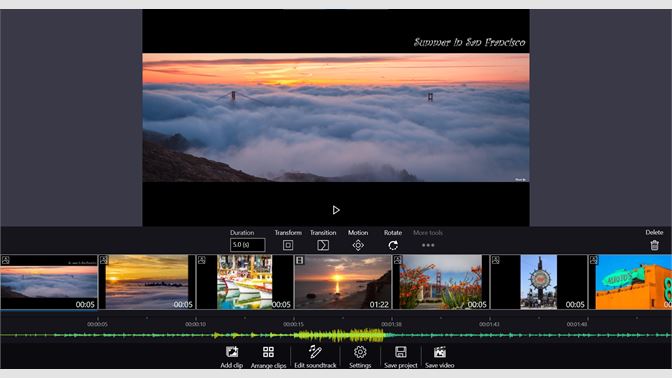Click the 00:00:15 timeline marker
Screen dimensions: 672x378
[x=294, y=324]
